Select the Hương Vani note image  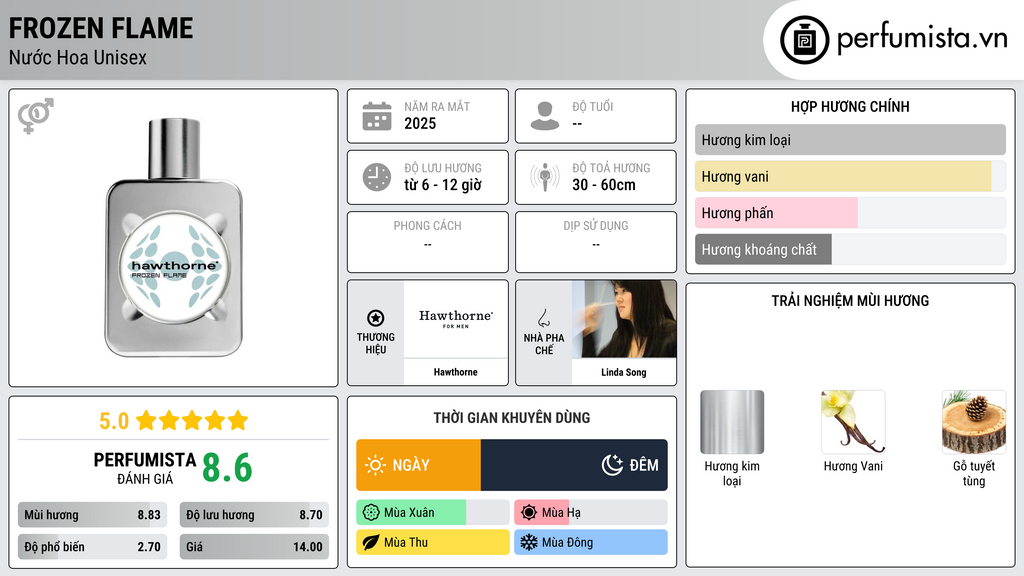coord(853,422)
